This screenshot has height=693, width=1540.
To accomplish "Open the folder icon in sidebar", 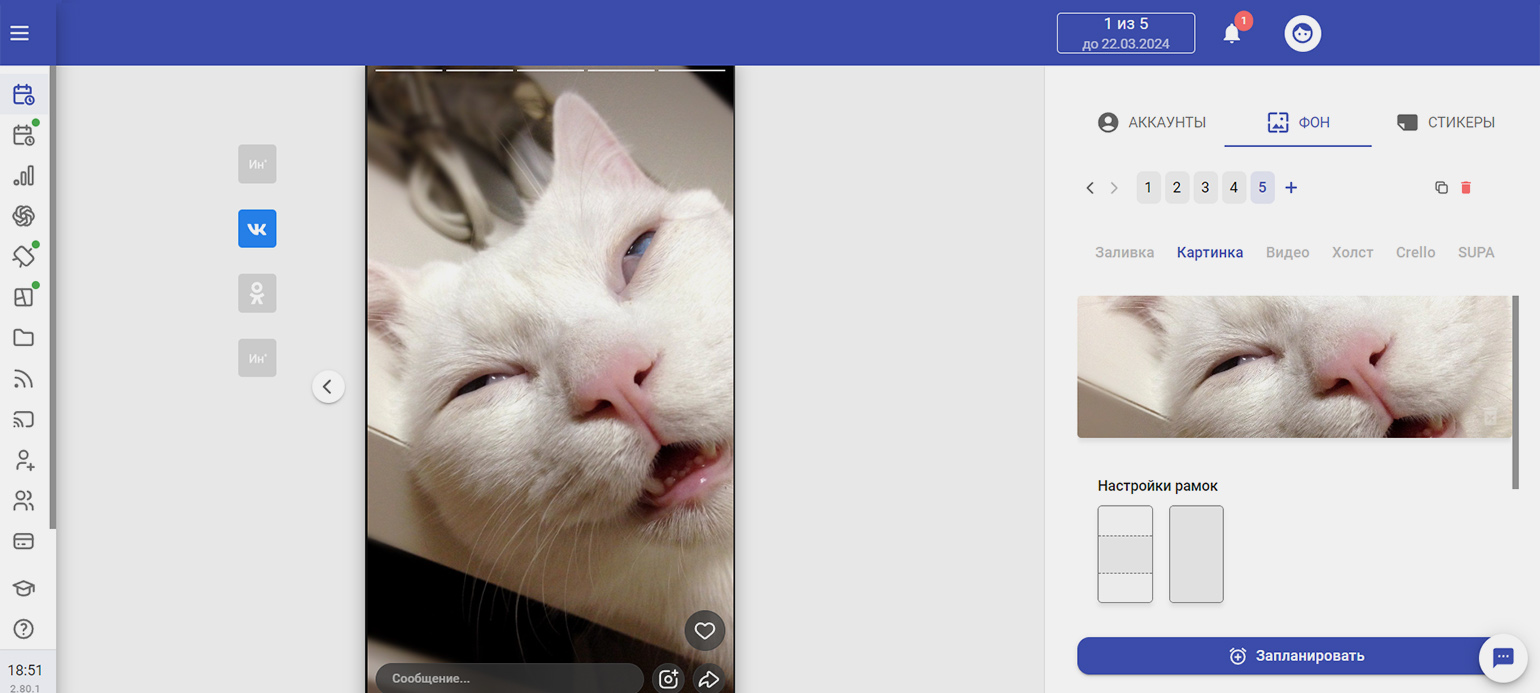I will coord(24,338).
